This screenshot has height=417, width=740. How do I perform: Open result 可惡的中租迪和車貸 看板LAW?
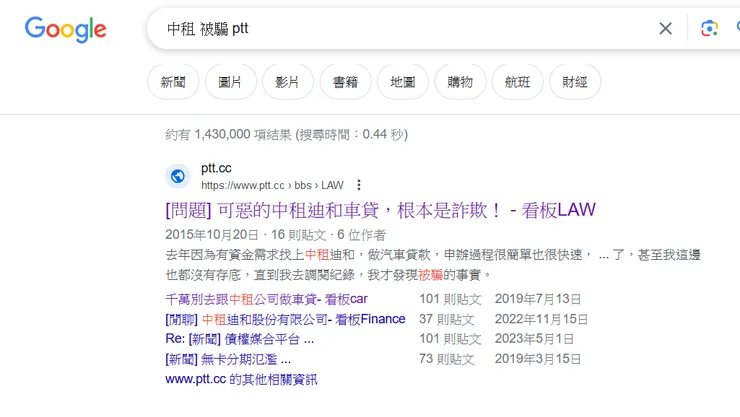pyautogui.click(x=380, y=210)
